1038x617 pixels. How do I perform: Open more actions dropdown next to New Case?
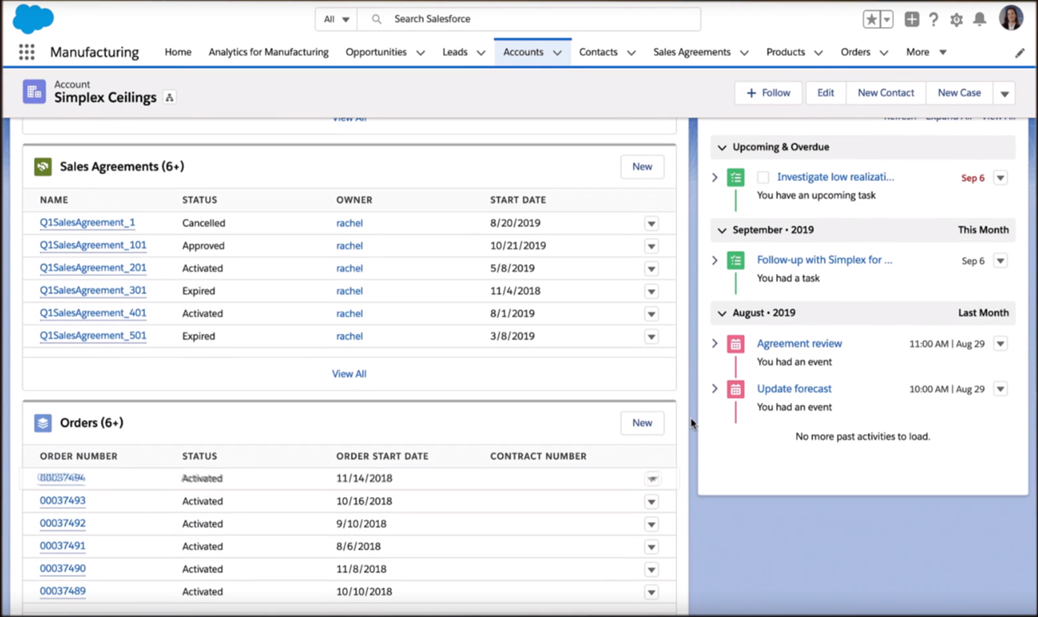pos(1004,93)
